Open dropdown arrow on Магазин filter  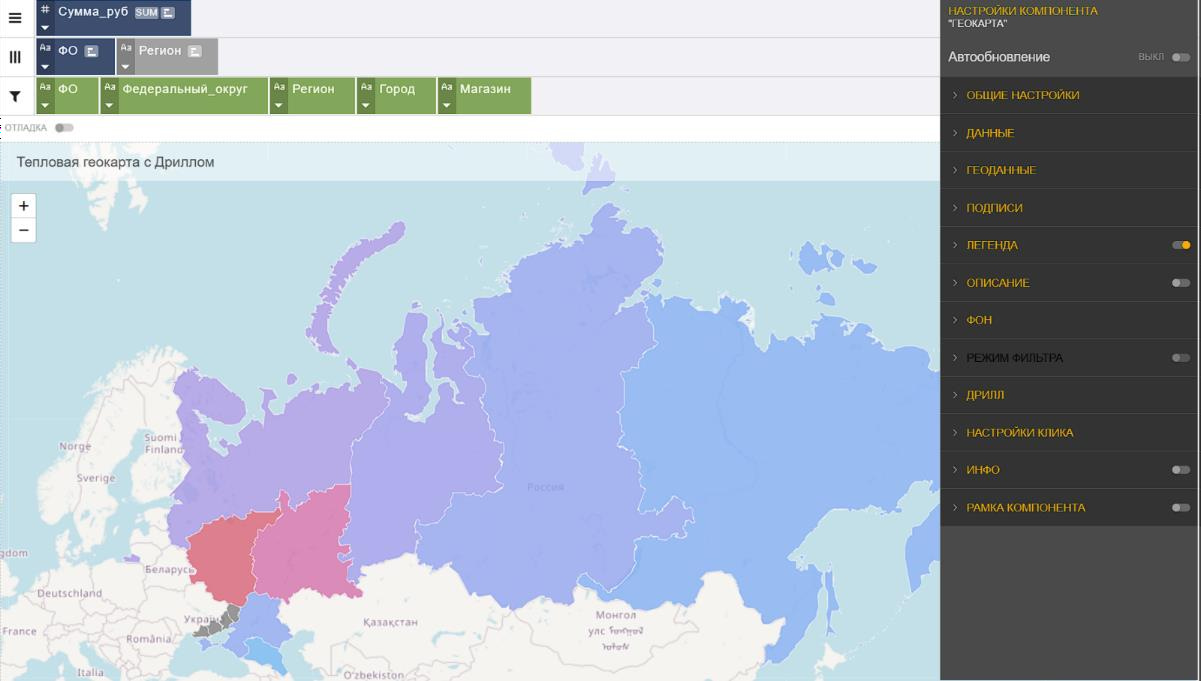(x=447, y=105)
